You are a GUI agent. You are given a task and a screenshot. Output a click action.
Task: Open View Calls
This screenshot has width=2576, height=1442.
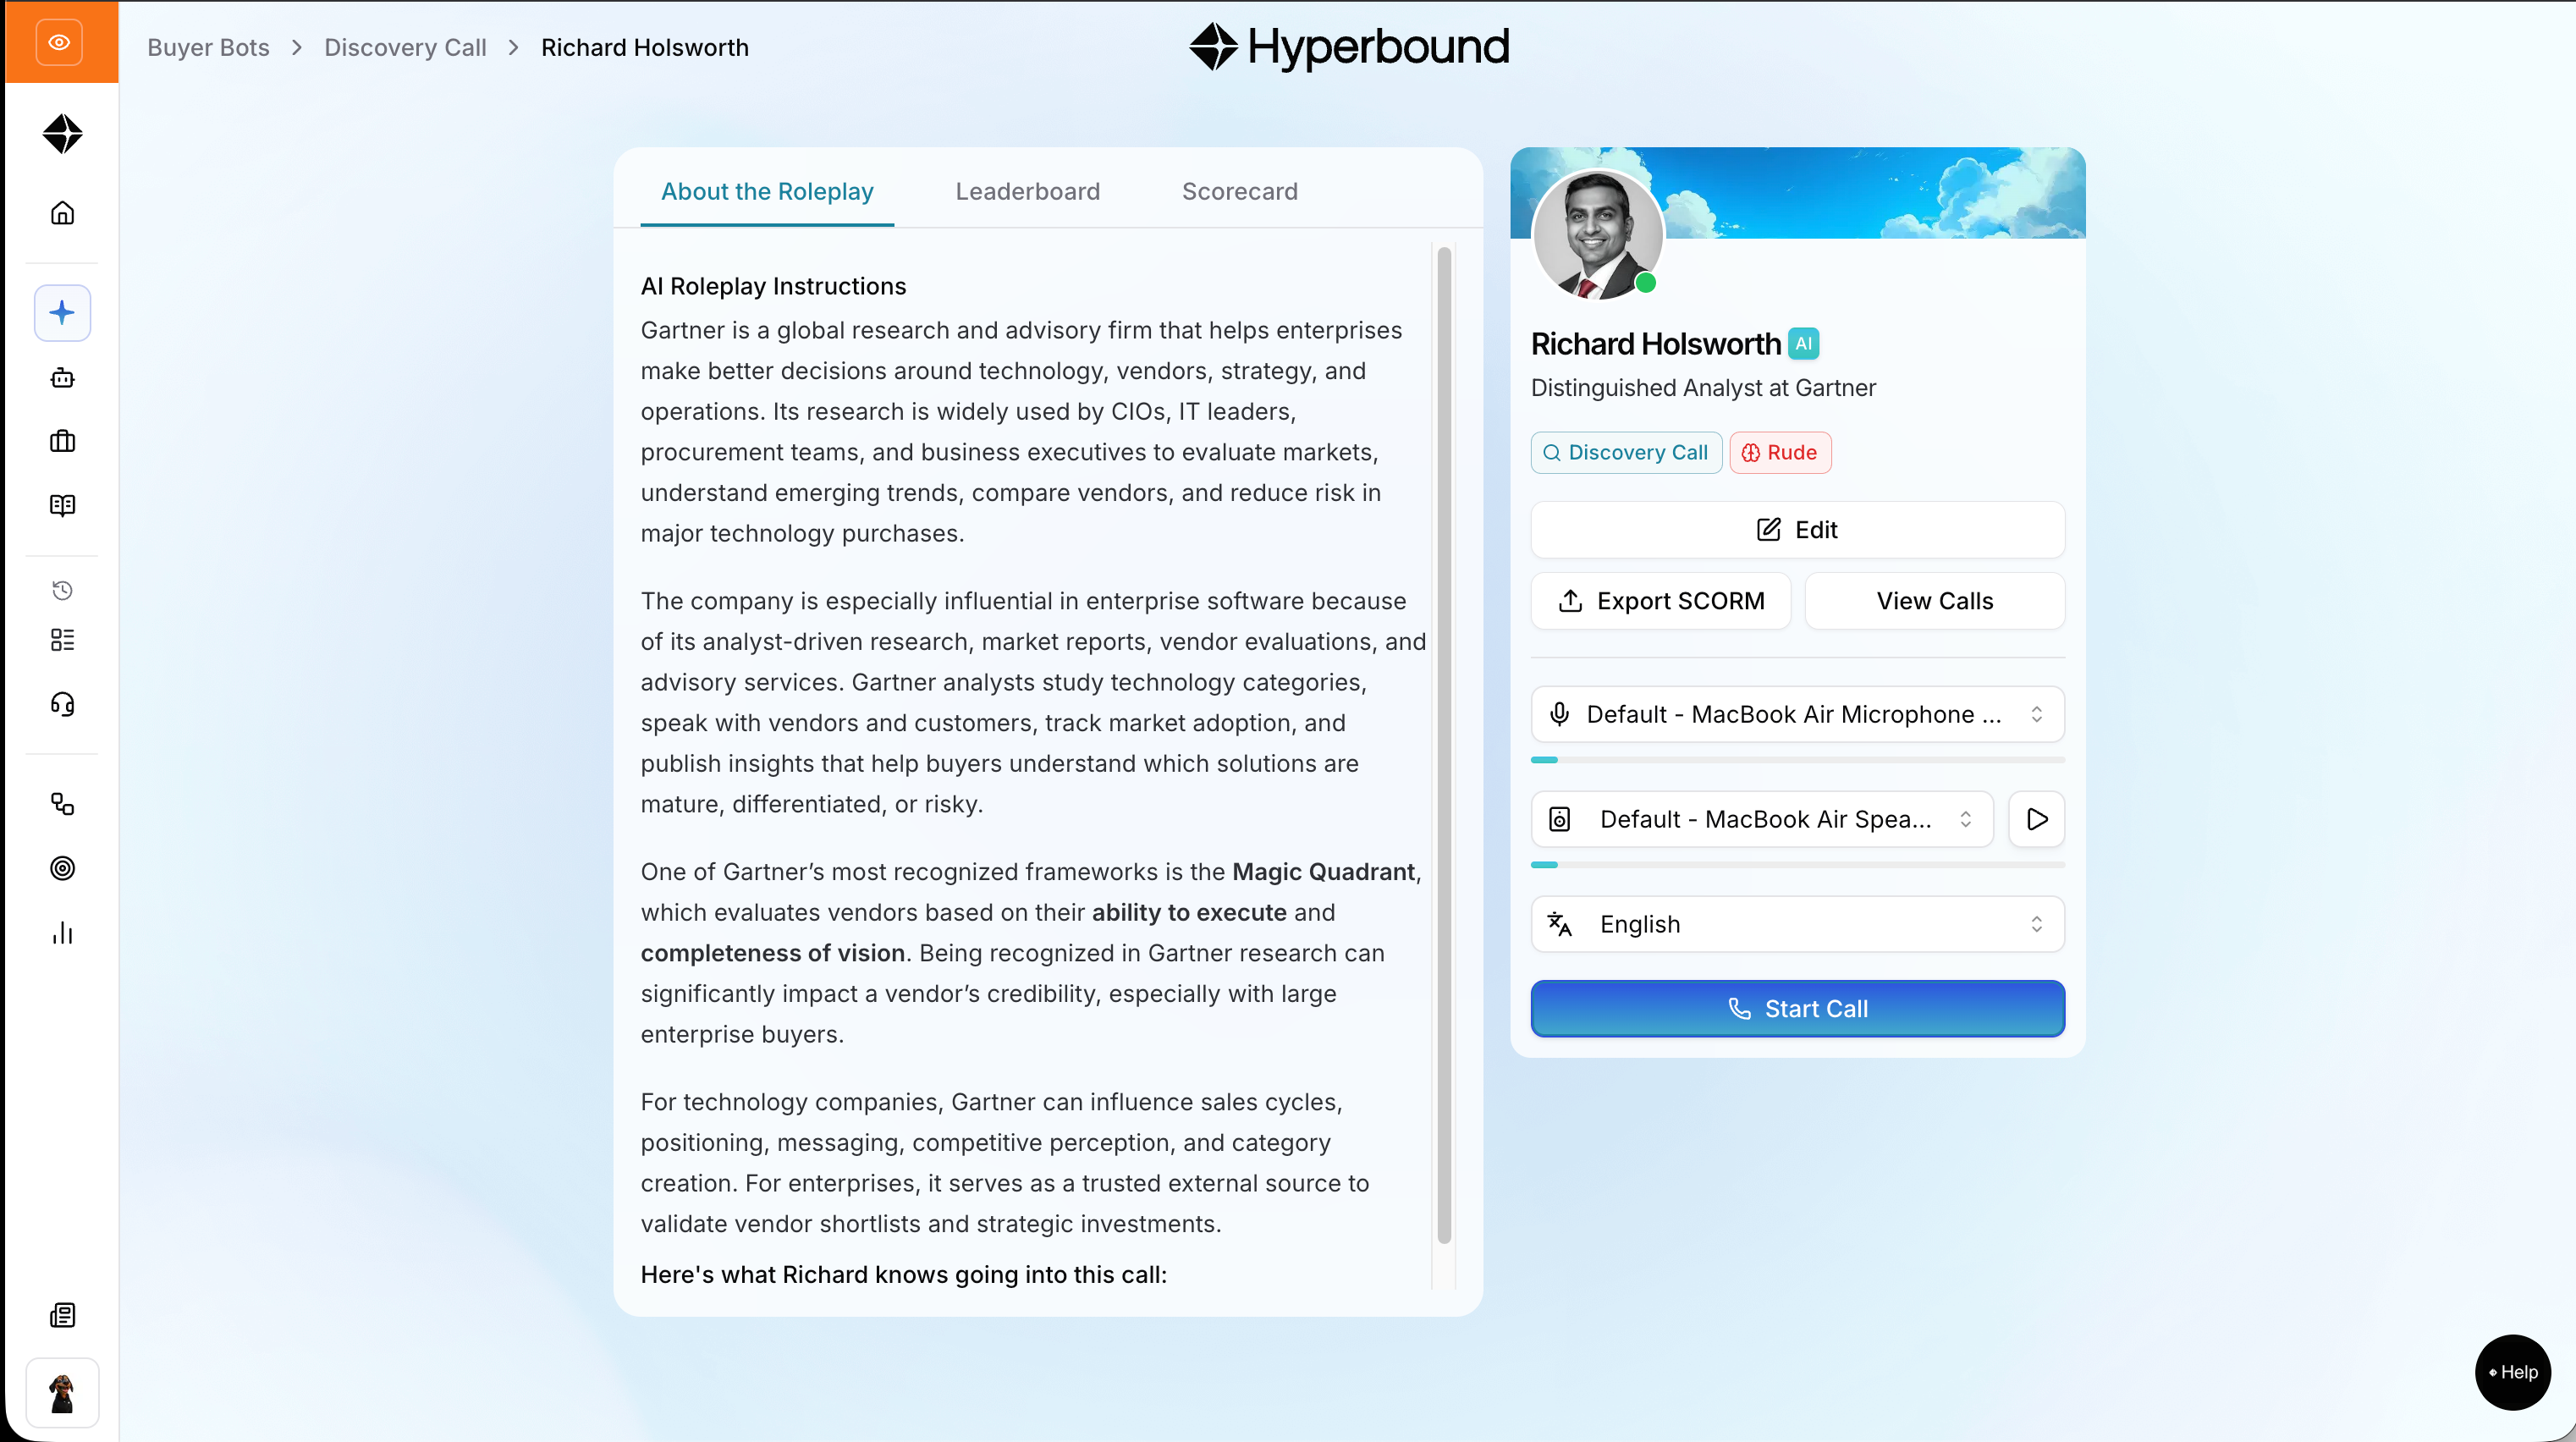(1934, 601)
